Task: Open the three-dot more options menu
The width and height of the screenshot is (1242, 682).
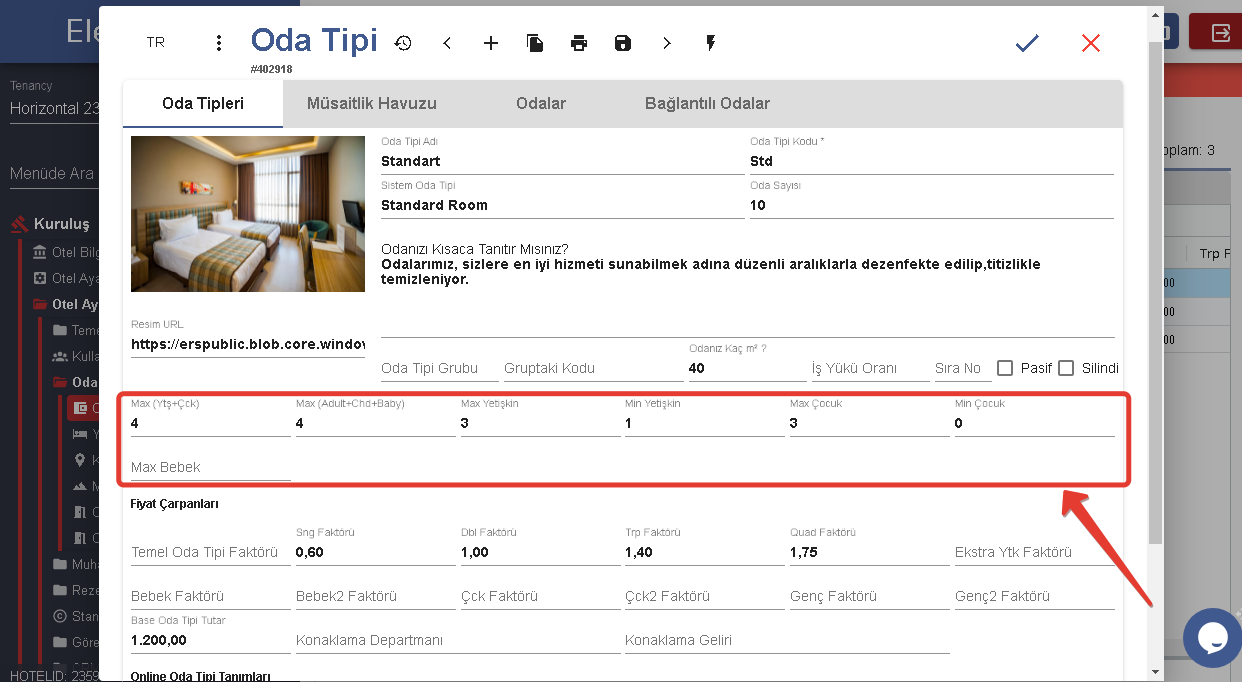Action: tap(219, 43)
